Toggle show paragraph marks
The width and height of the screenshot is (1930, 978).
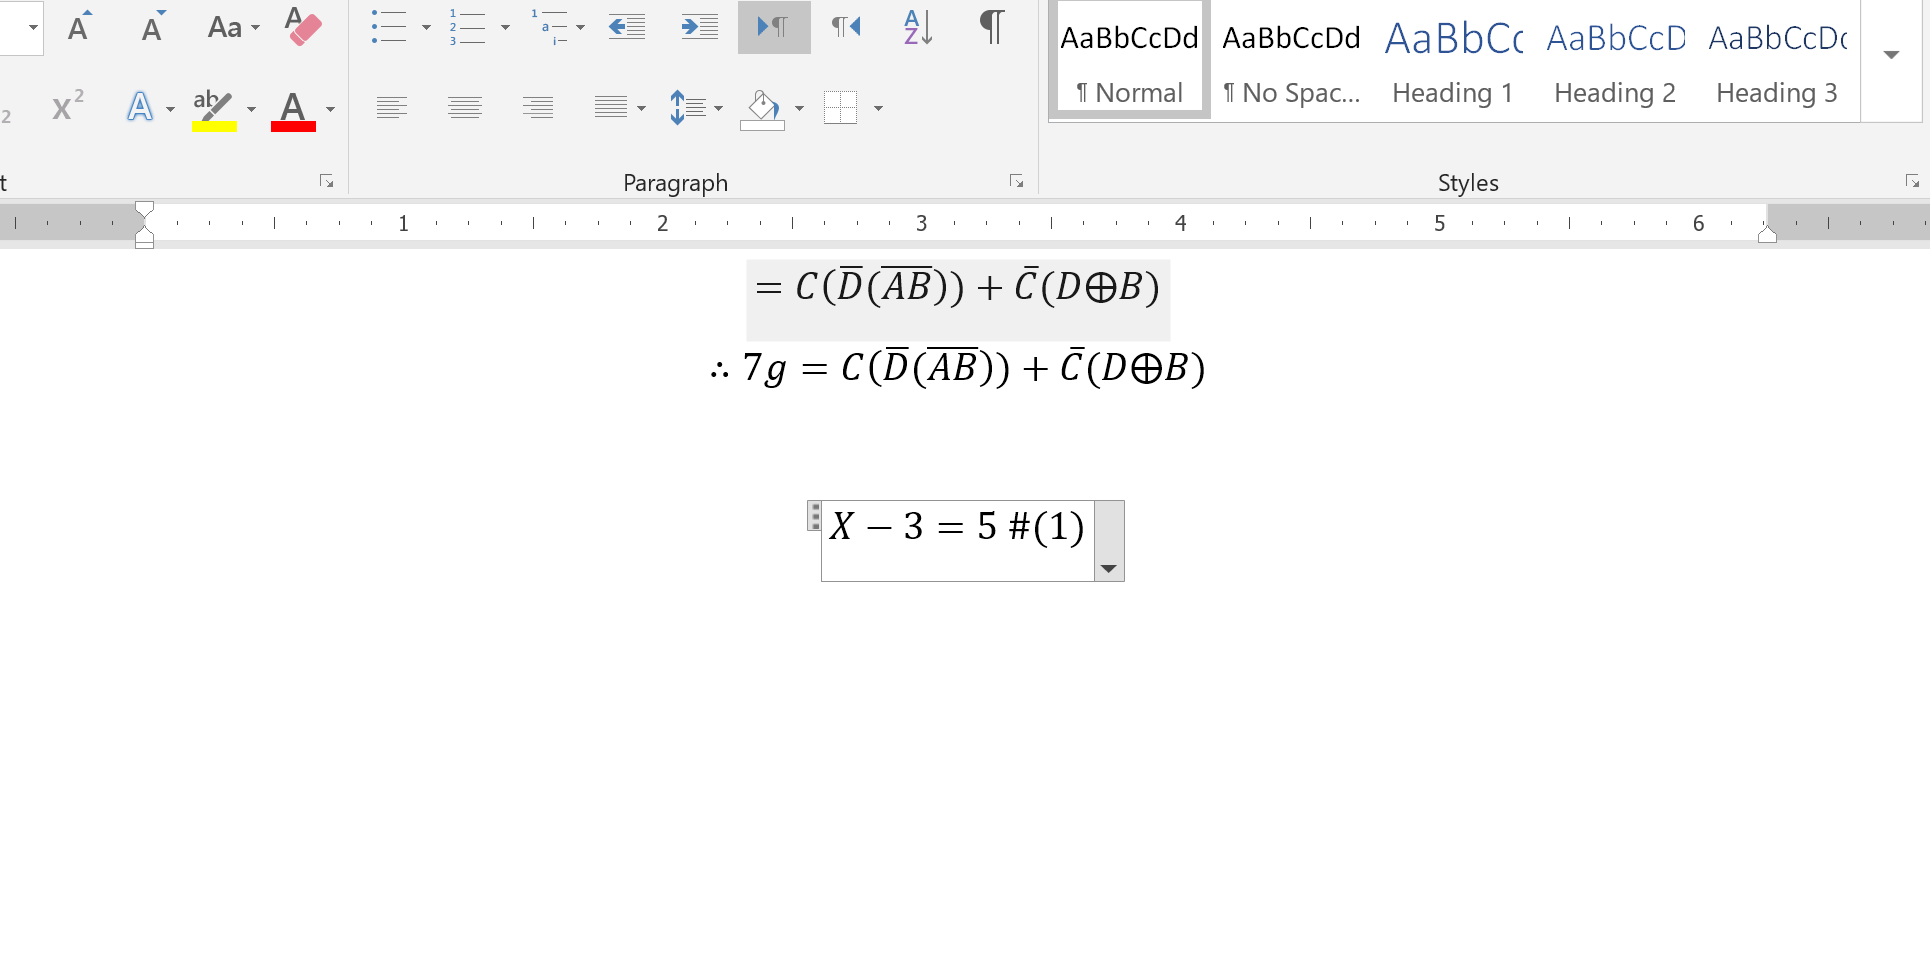tap(991, 27)
